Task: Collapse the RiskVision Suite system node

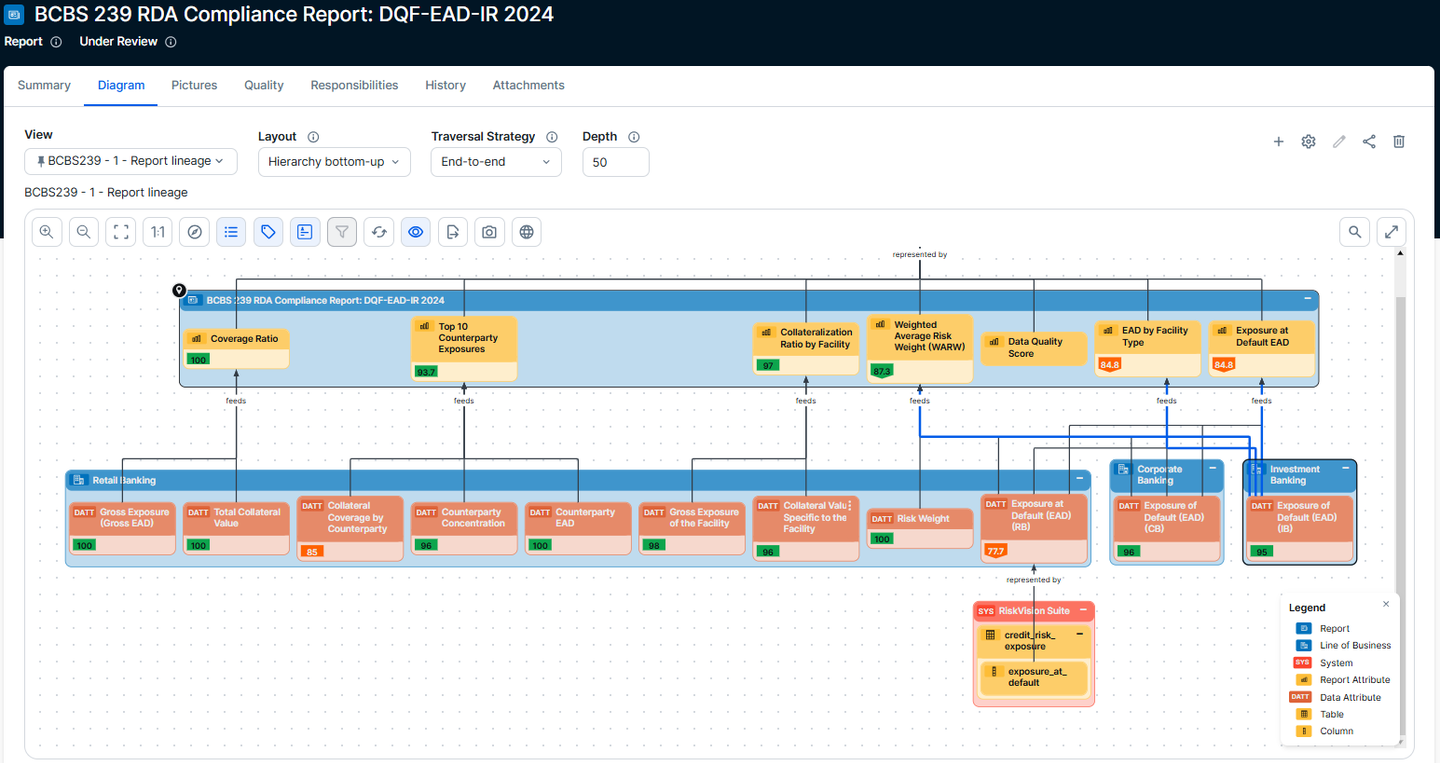Action: click(1083, 610)
